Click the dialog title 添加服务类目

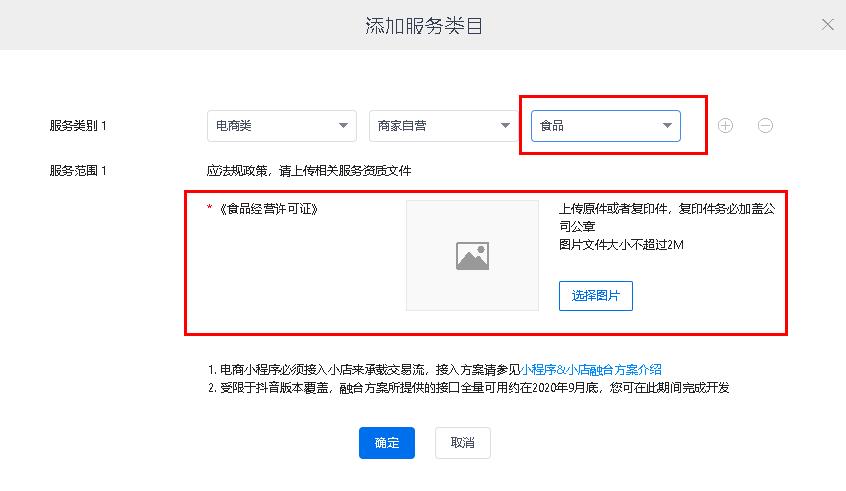point(424,25)
